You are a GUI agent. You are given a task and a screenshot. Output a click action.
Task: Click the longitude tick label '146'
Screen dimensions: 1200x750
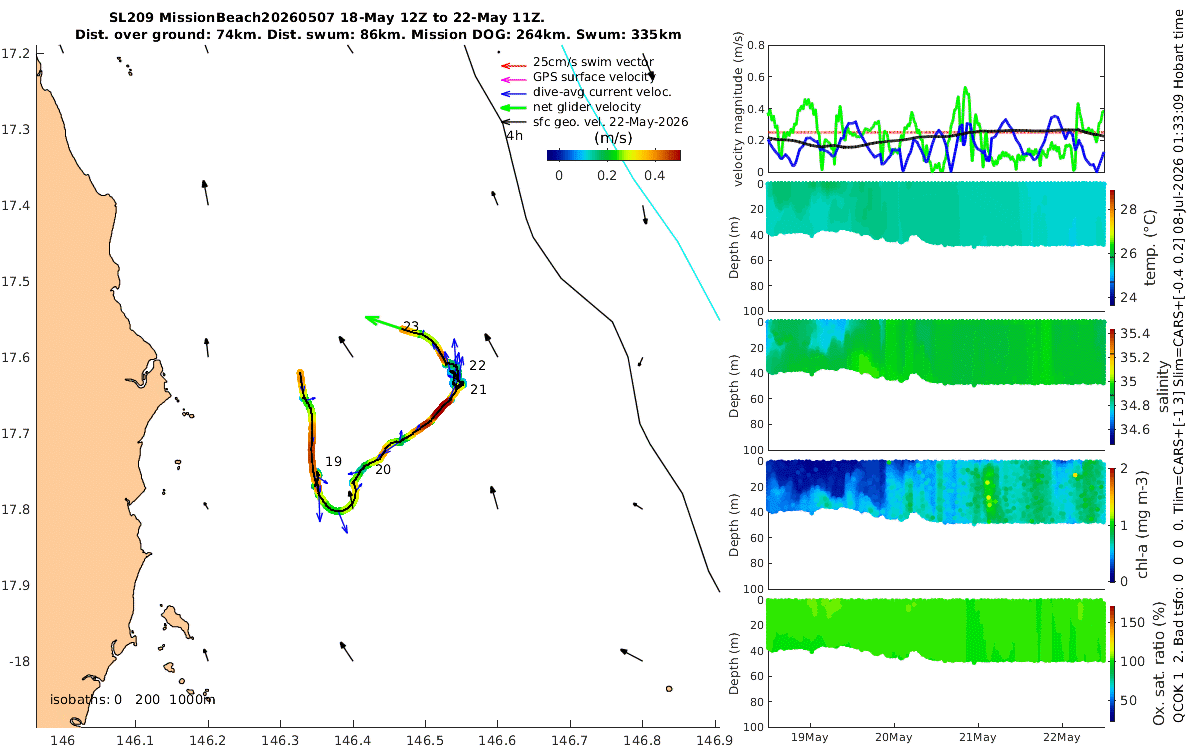(63, 740)
